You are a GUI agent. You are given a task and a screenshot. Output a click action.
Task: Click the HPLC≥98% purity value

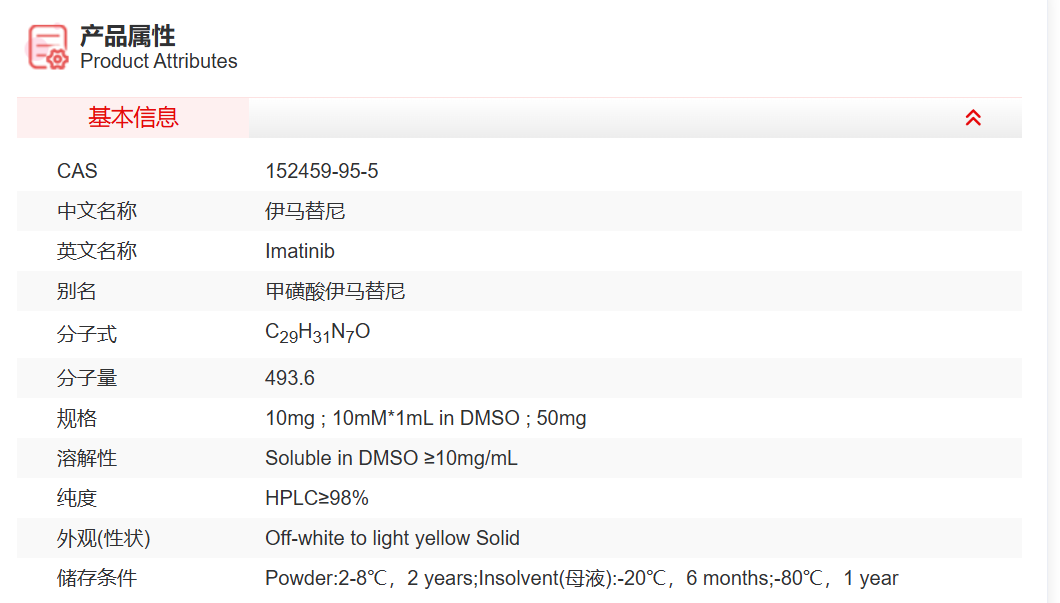pyautogui.click(x=316, y=498)
